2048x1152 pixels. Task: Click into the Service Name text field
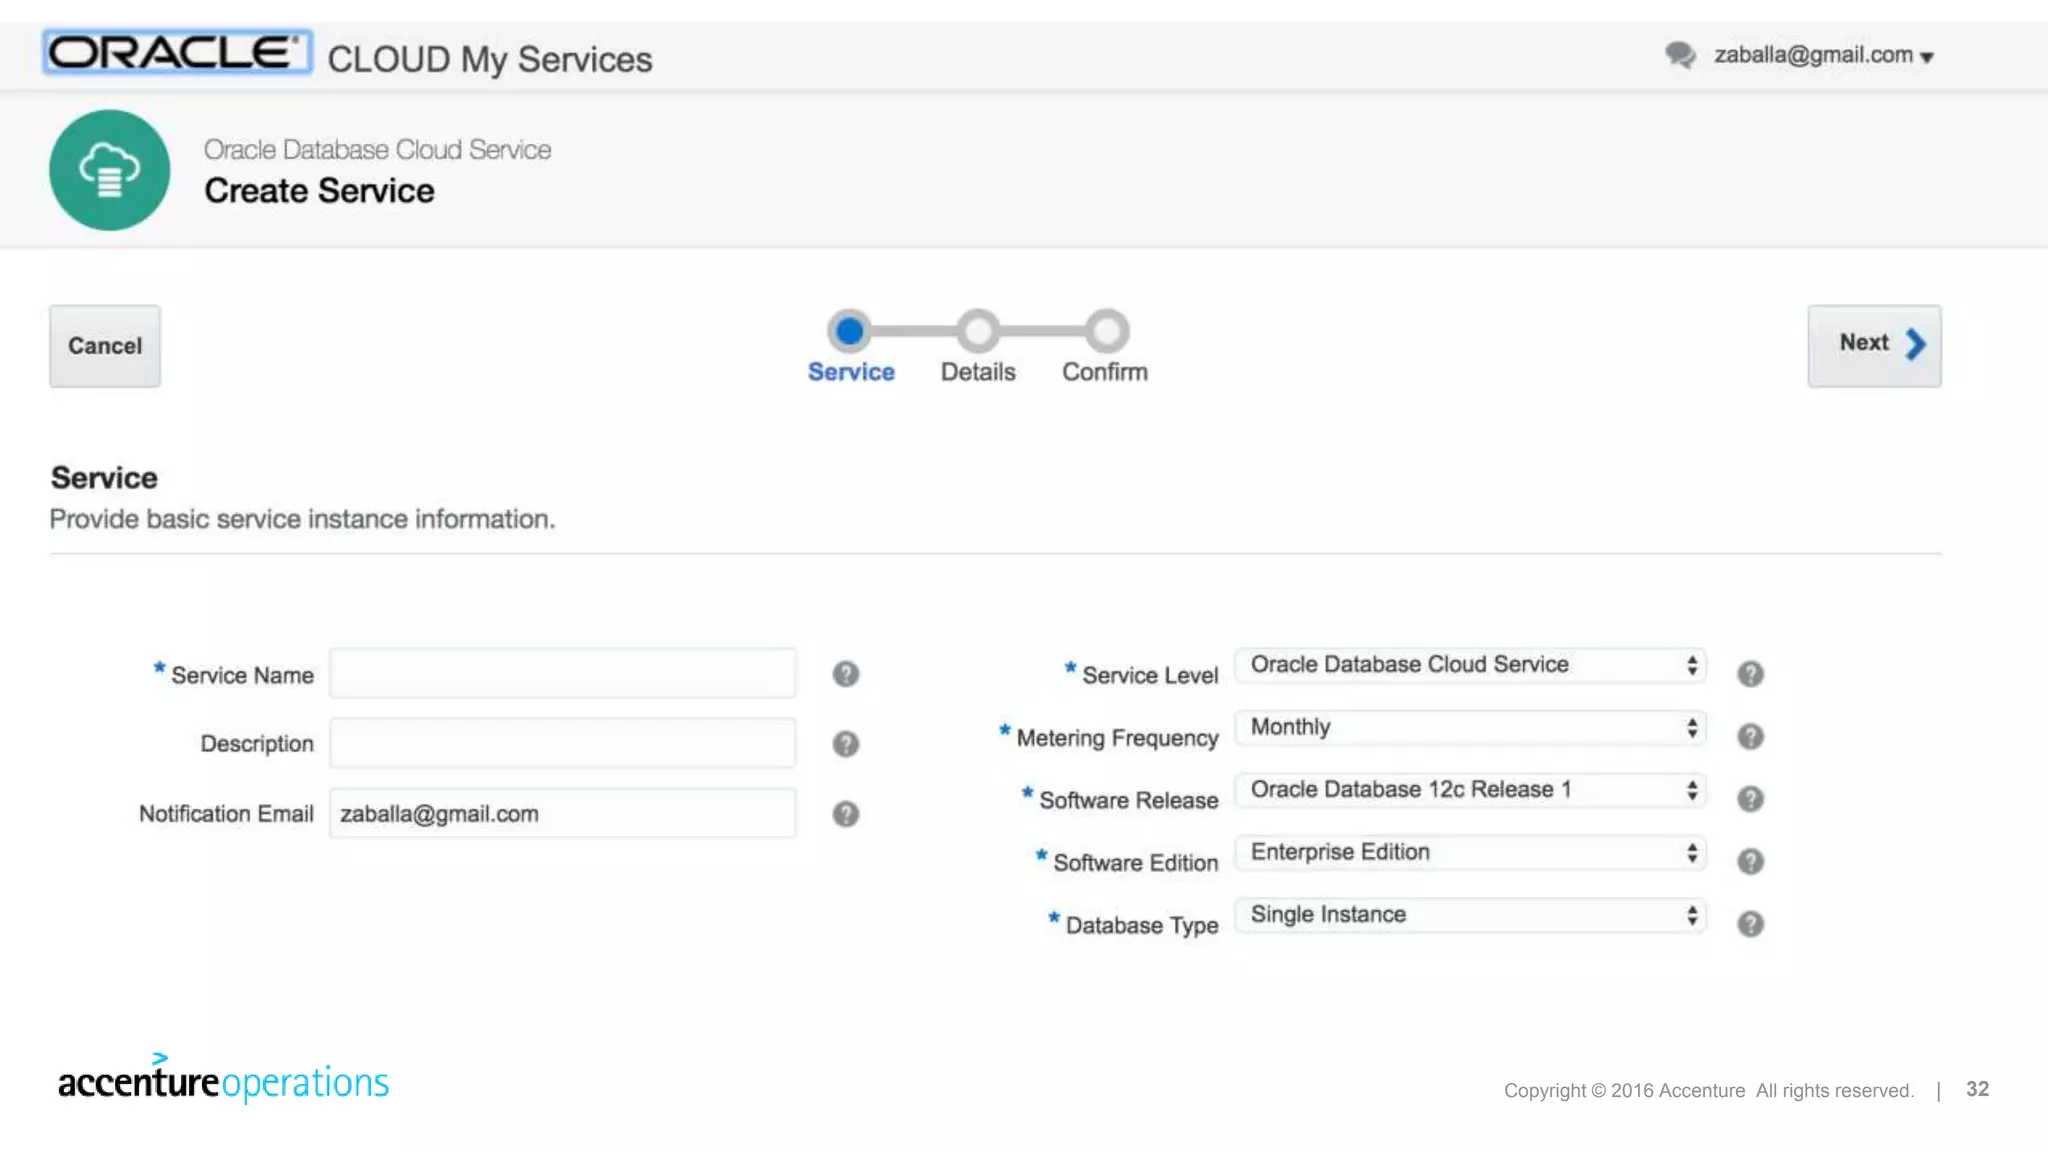coord(562,674)
